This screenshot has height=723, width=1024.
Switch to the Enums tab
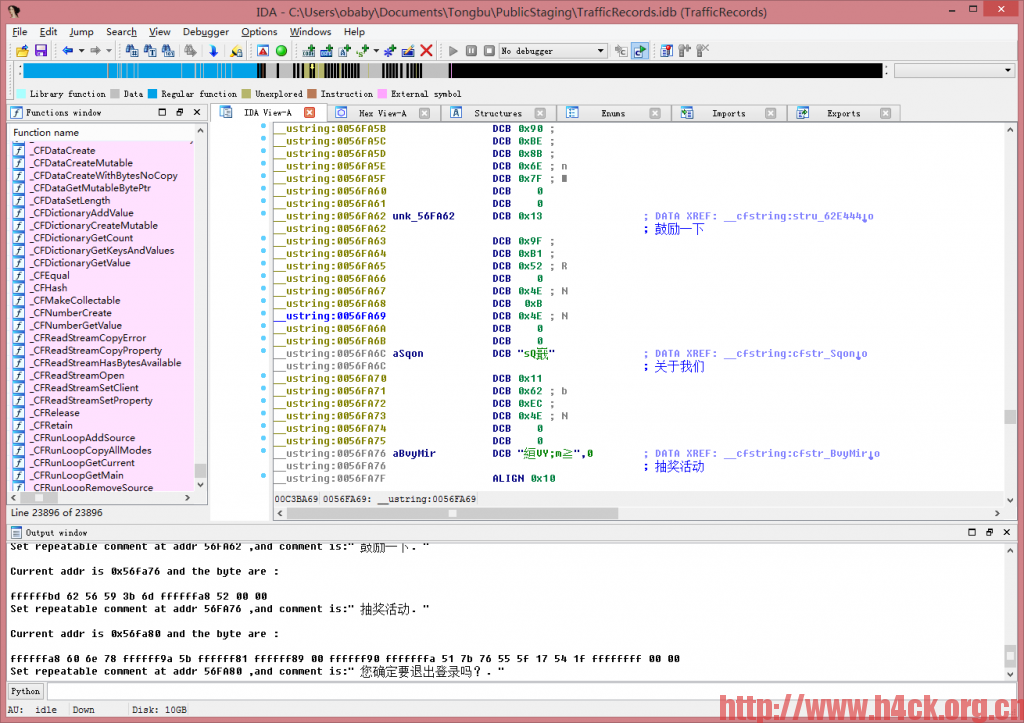click(613, 113)
